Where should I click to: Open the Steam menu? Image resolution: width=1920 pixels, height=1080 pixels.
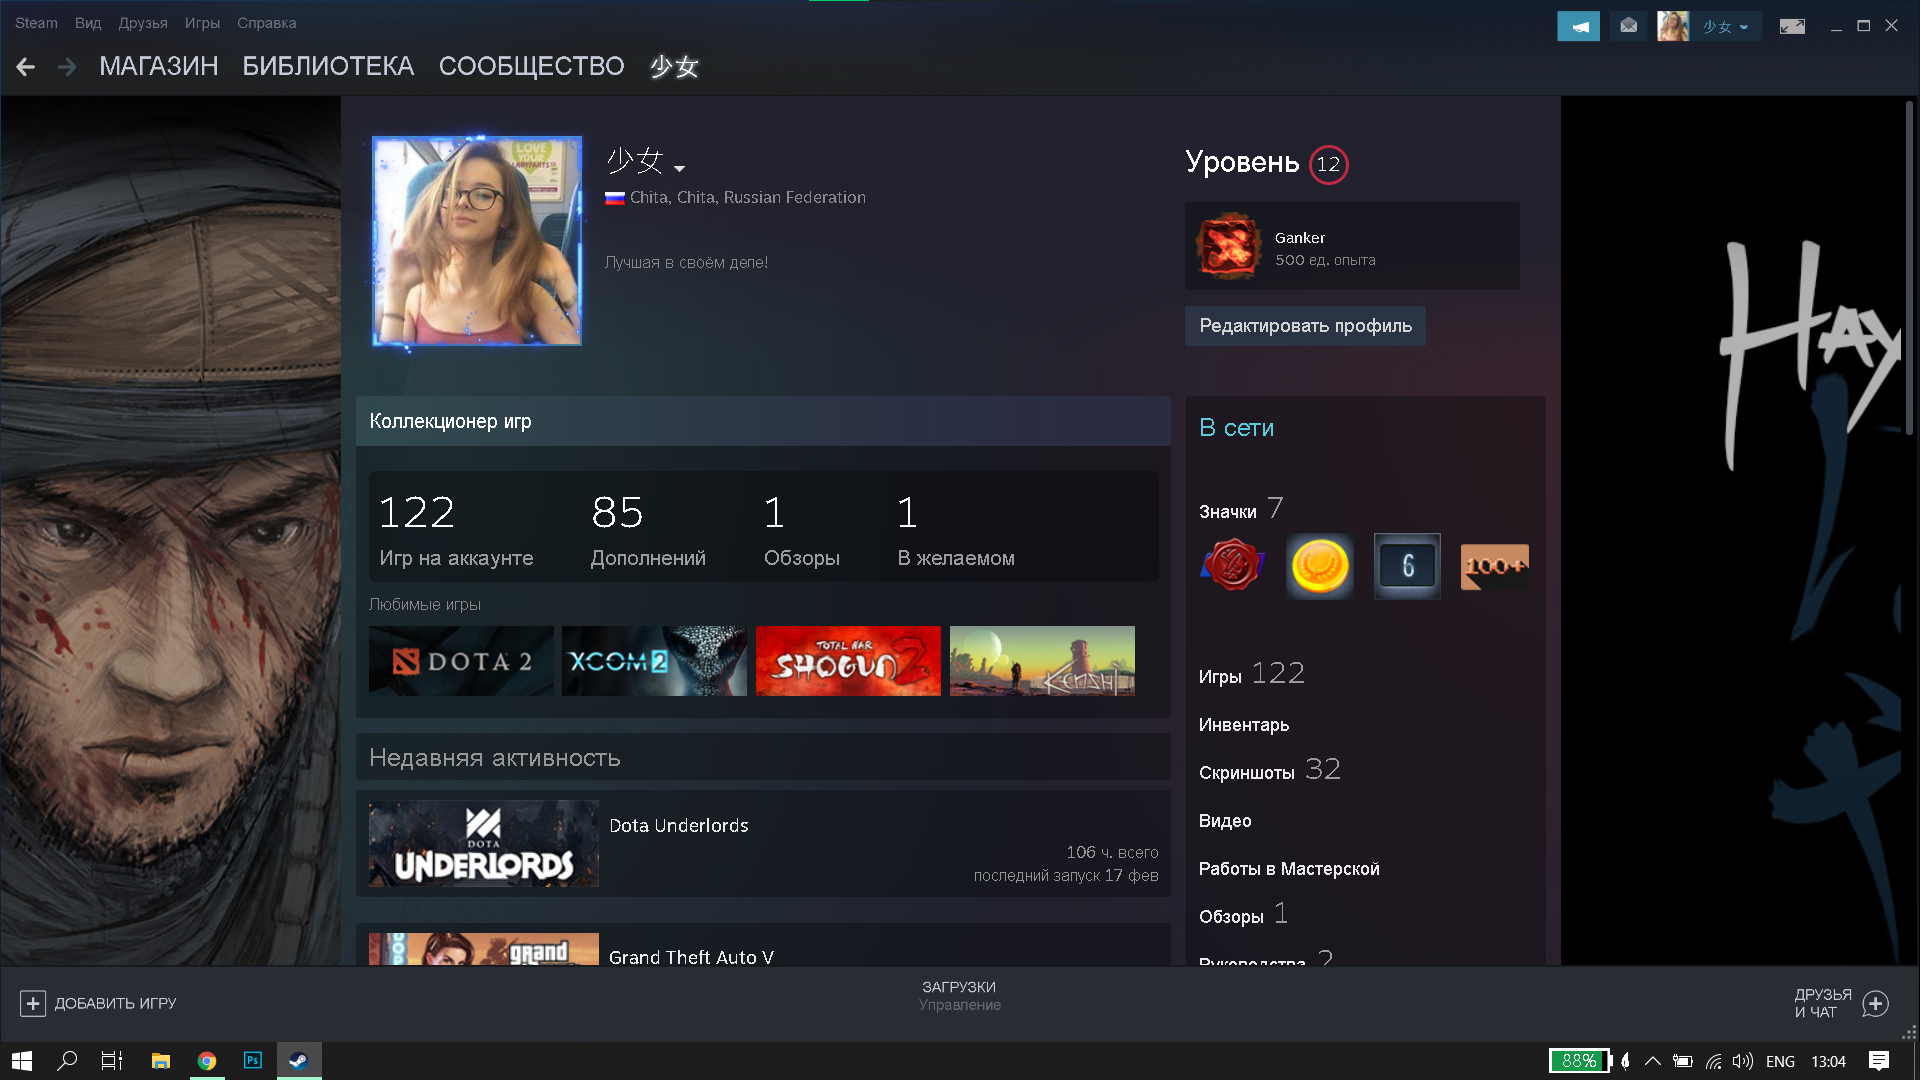coord(36,23)
